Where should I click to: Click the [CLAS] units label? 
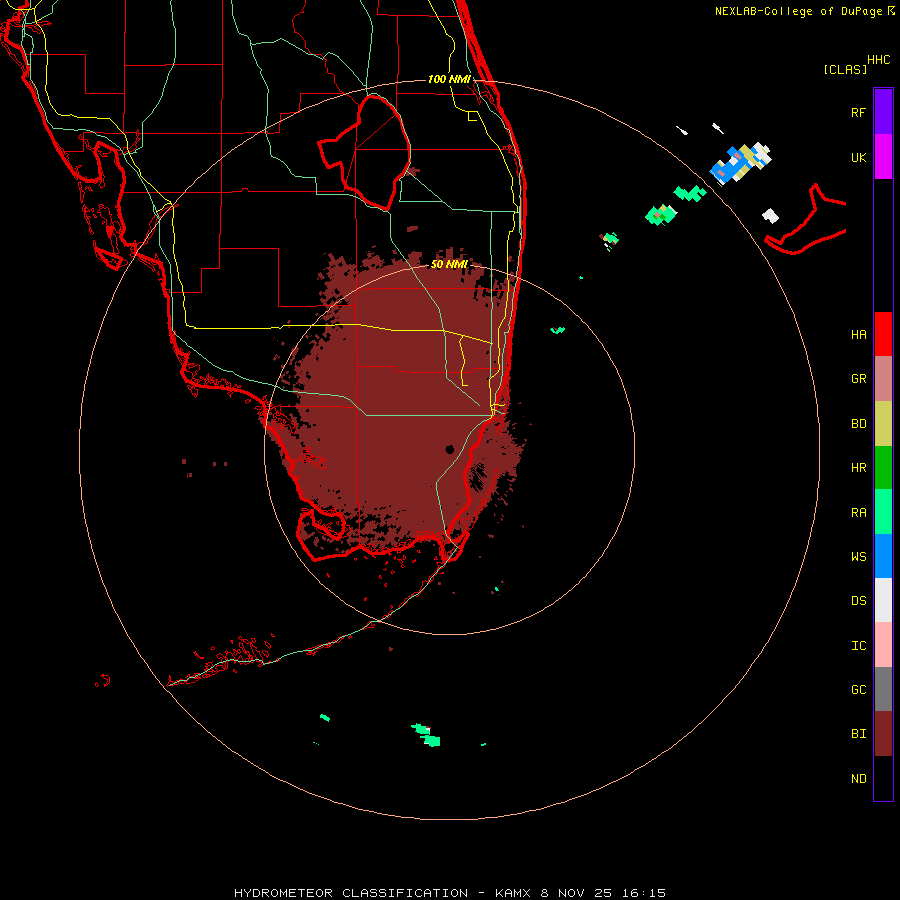click(845, 69)
